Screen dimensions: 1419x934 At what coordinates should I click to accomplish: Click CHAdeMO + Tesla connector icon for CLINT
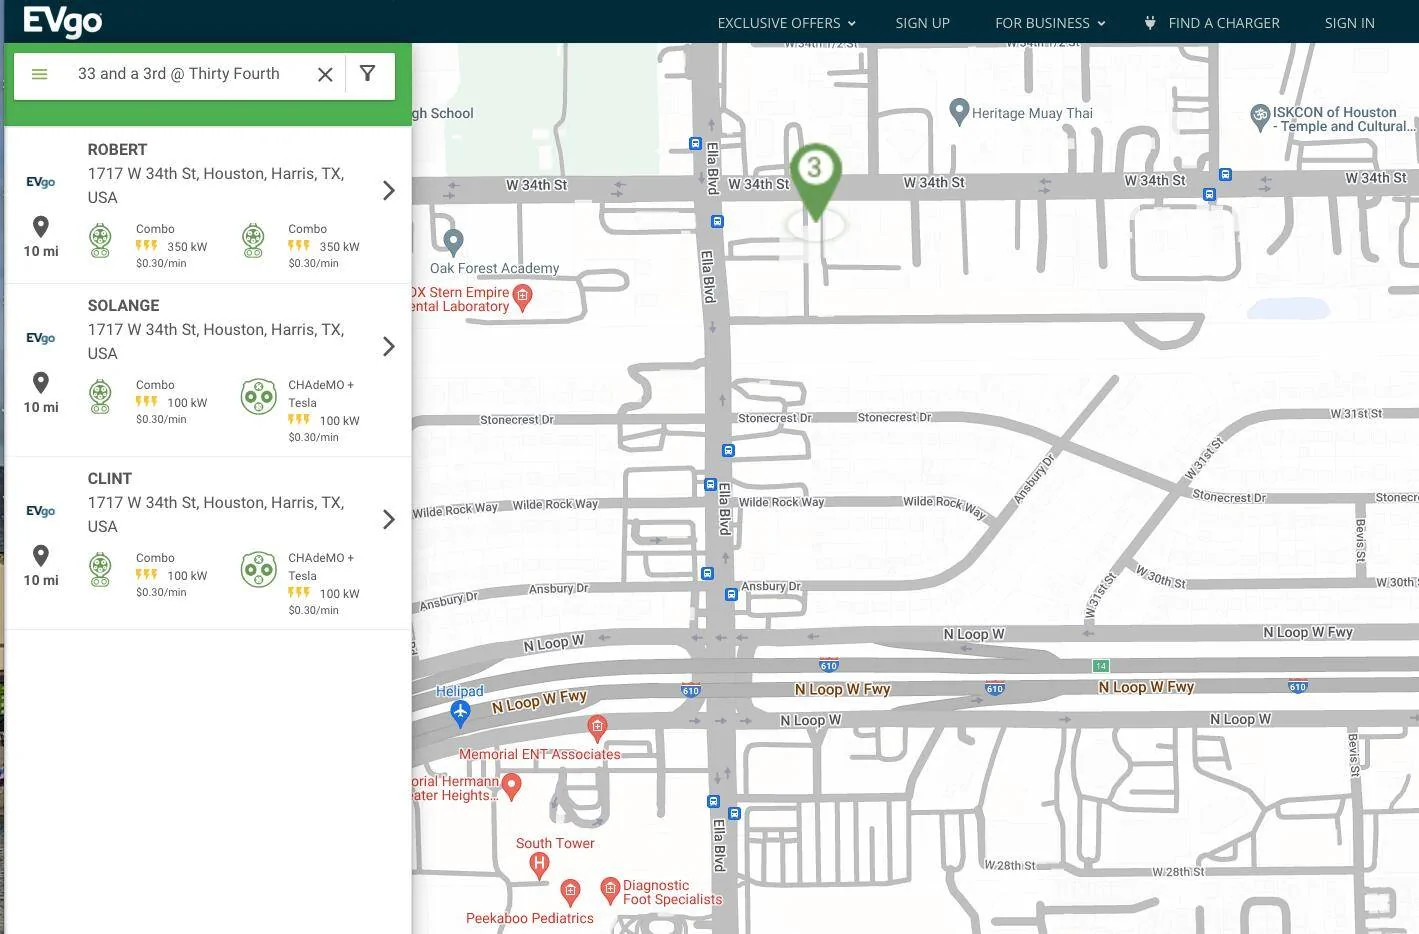tap(259, 570)
